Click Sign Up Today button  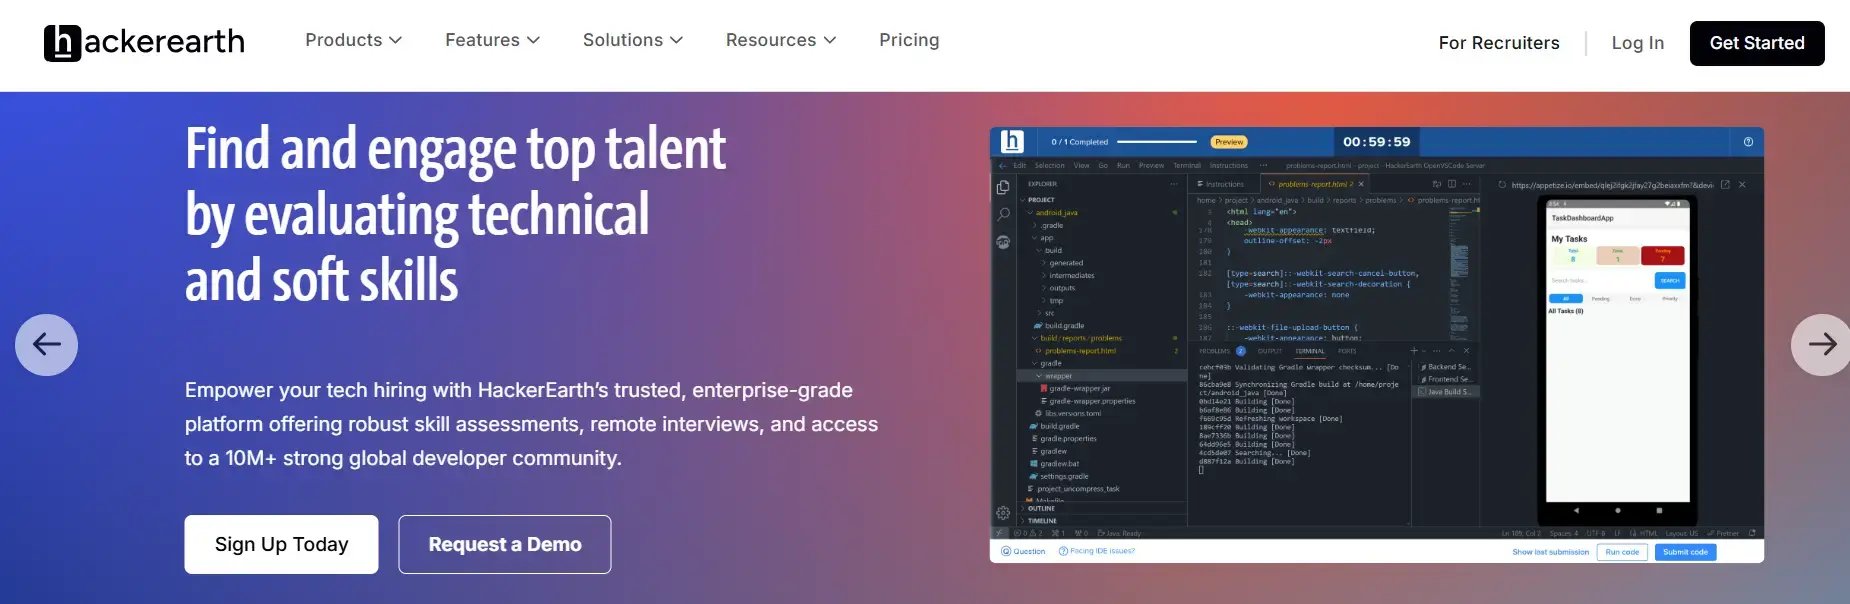click(281, 544)
